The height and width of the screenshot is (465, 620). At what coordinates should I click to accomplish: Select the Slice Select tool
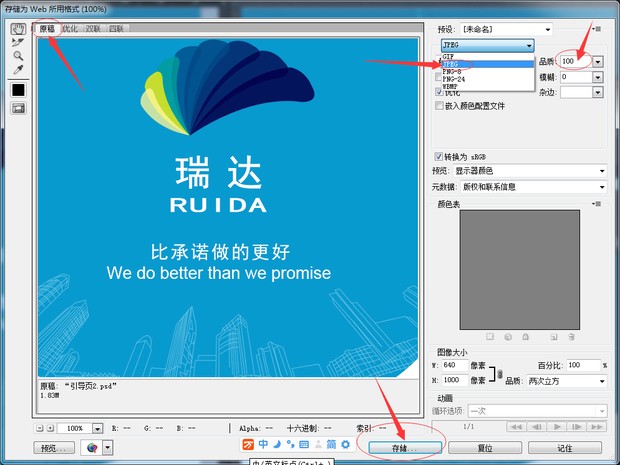(x=18, y=43)
